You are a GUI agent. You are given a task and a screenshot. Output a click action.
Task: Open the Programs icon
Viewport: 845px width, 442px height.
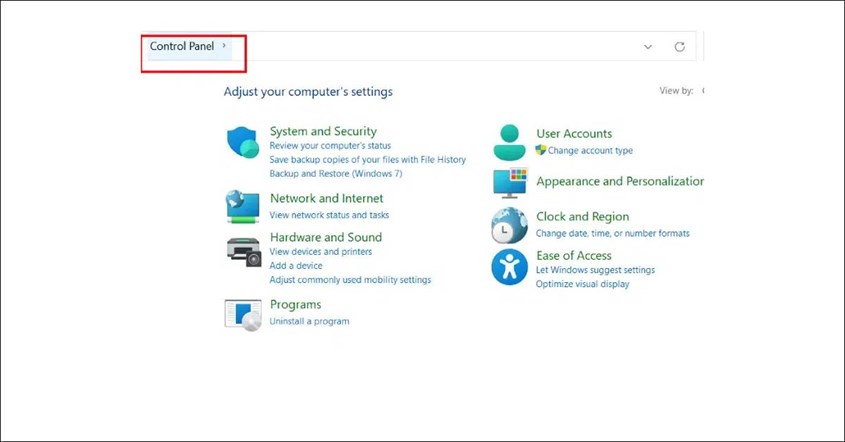point(243,315)
